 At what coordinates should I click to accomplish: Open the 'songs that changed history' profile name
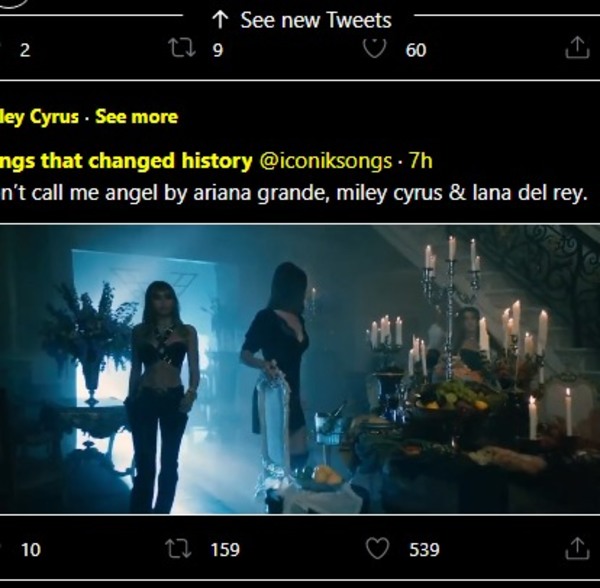125,160
